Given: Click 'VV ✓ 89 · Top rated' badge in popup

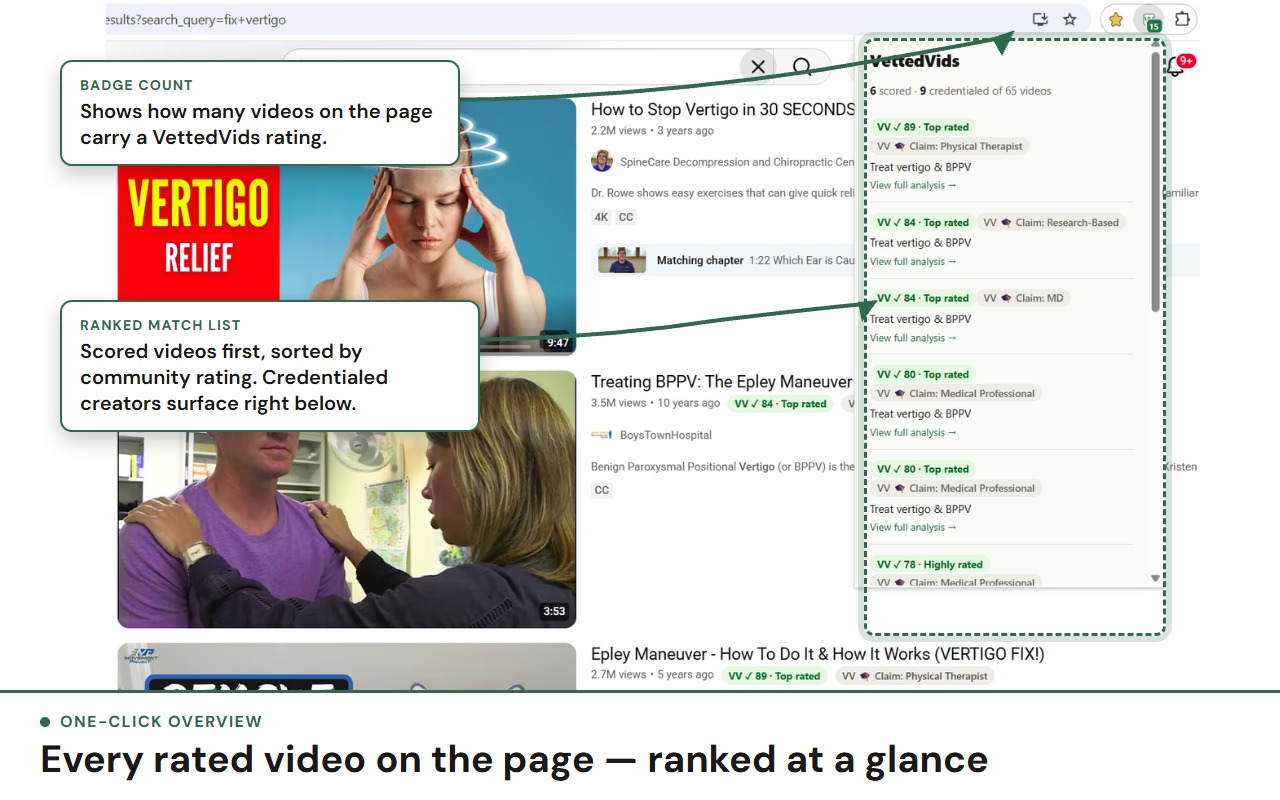Looking at the screenshot, I should pos(923,127).
